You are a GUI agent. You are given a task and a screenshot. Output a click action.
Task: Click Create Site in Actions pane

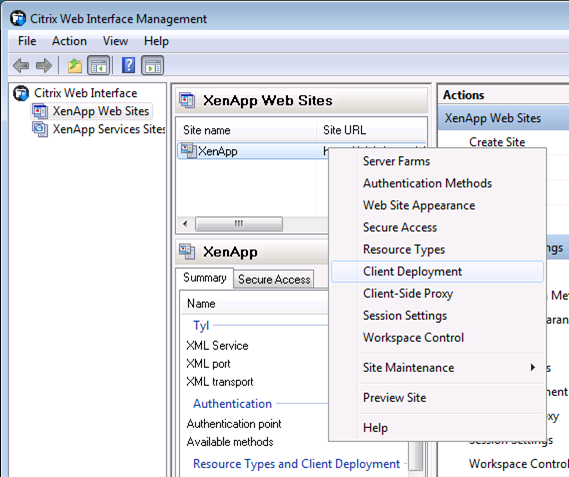(497, 142)
